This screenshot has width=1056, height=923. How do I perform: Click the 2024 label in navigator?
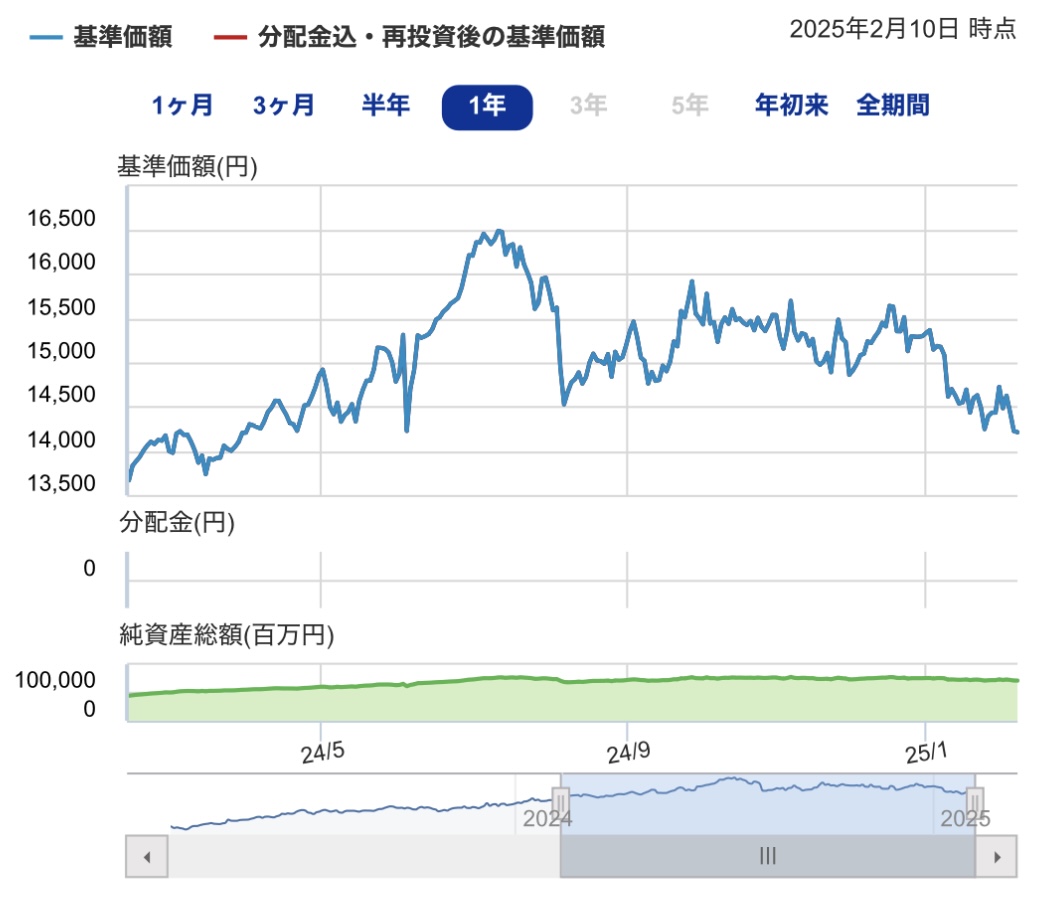(x=548, y=819)
